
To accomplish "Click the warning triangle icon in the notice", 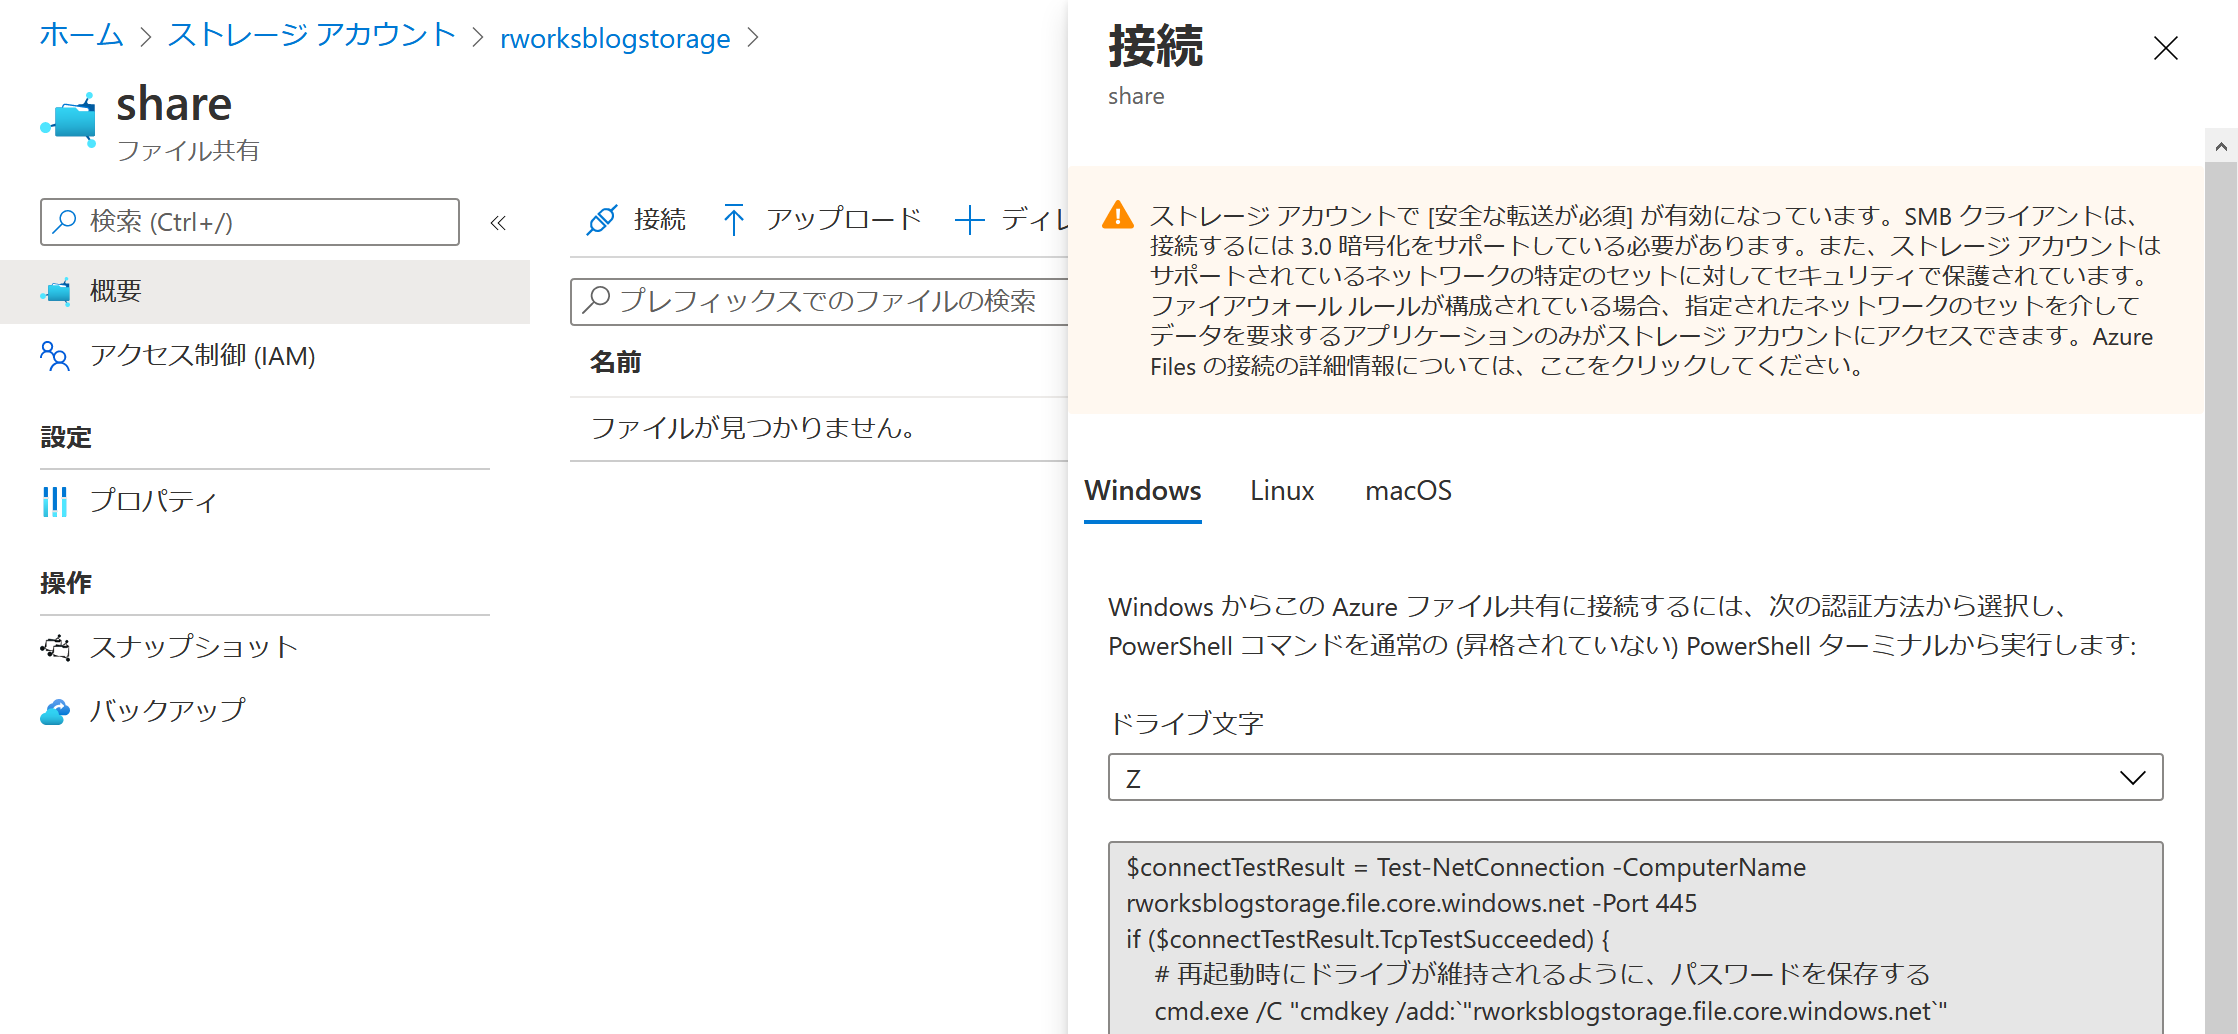I will click(x=1117, y=215).
